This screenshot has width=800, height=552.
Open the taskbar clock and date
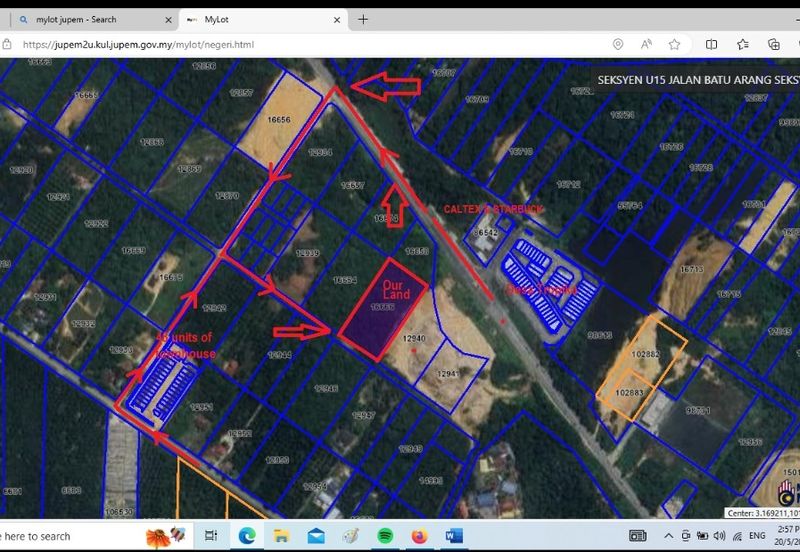point(787,536)
